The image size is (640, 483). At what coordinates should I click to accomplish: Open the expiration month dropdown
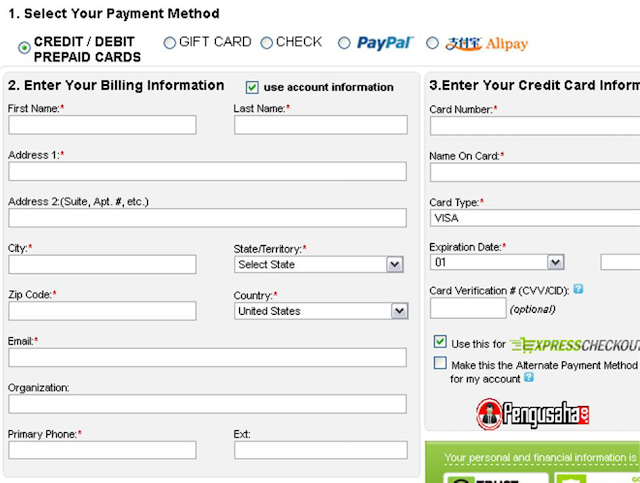pos(497,262)
